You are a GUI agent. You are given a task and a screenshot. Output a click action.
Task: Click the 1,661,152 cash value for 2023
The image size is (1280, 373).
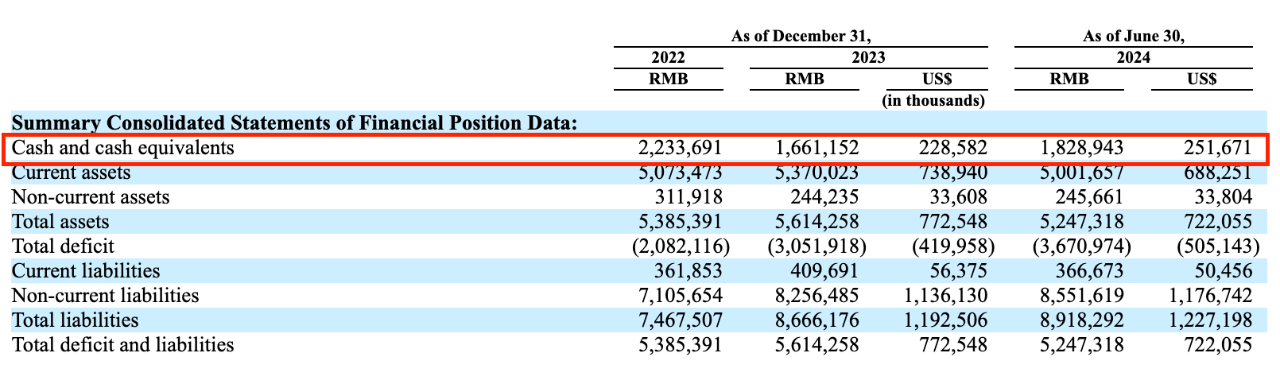pos(817,148)
